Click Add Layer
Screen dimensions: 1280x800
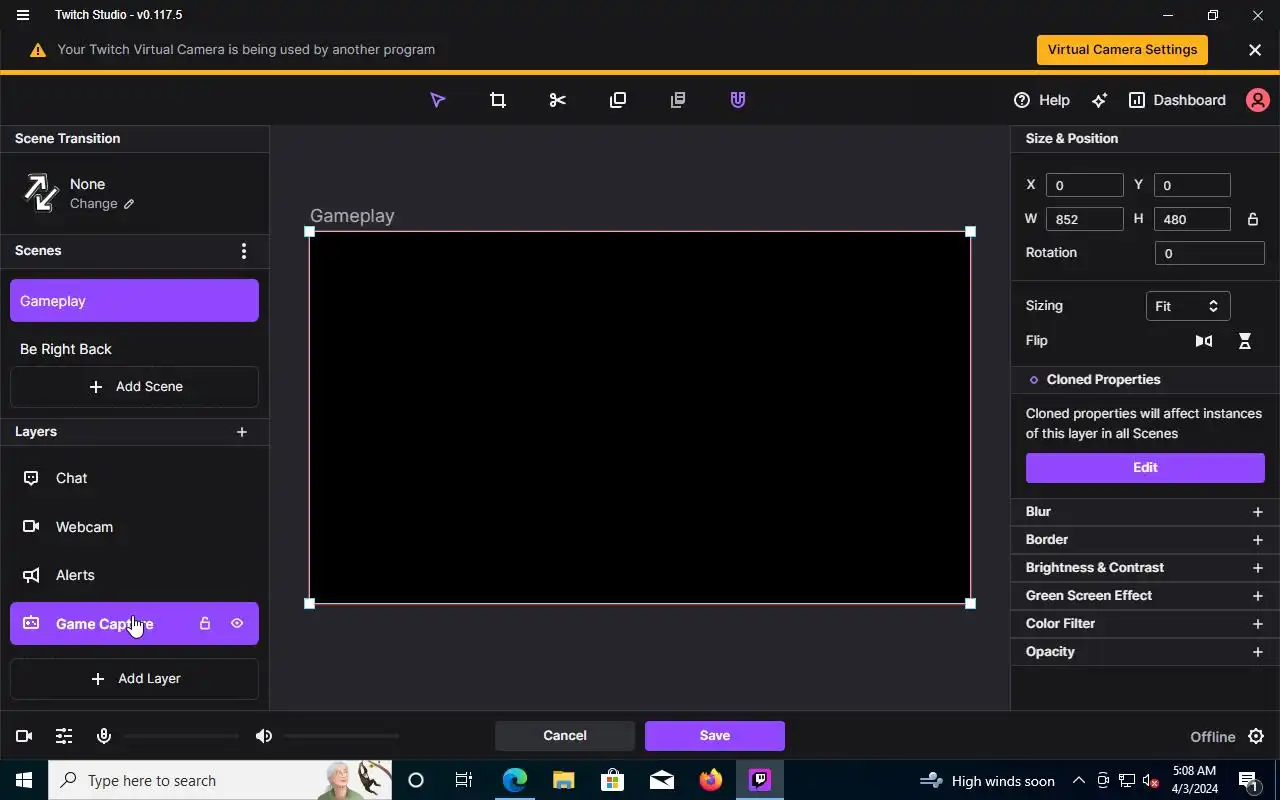tap(134, 678)
